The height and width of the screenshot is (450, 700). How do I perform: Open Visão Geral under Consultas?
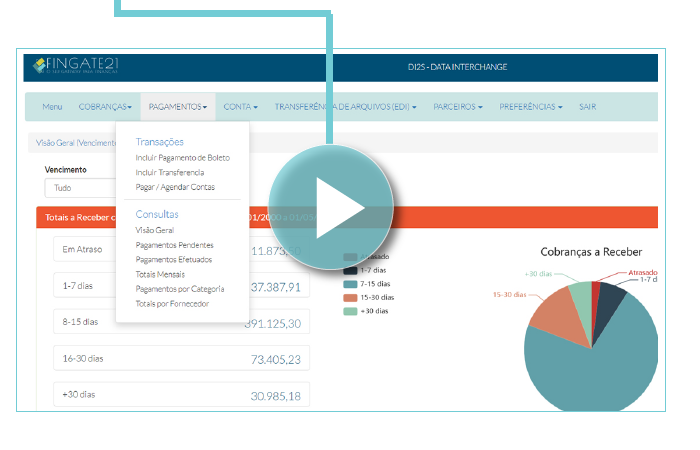(x=154, y=230)
